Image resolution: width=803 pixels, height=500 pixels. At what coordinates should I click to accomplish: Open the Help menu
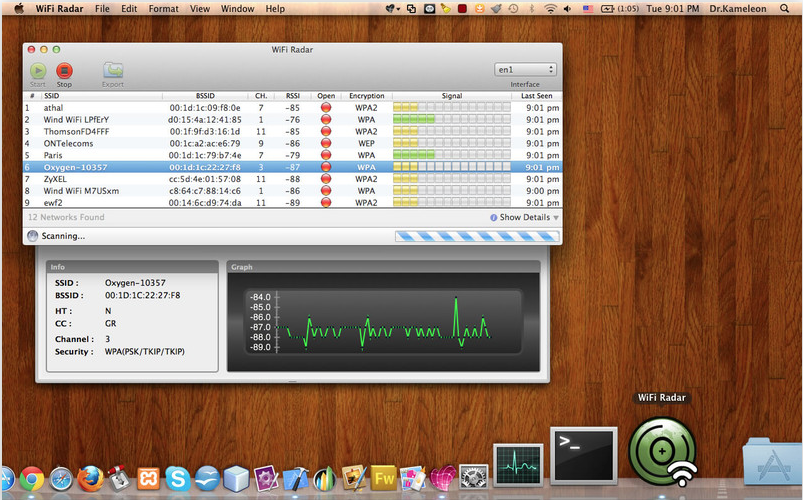(275, 9)
